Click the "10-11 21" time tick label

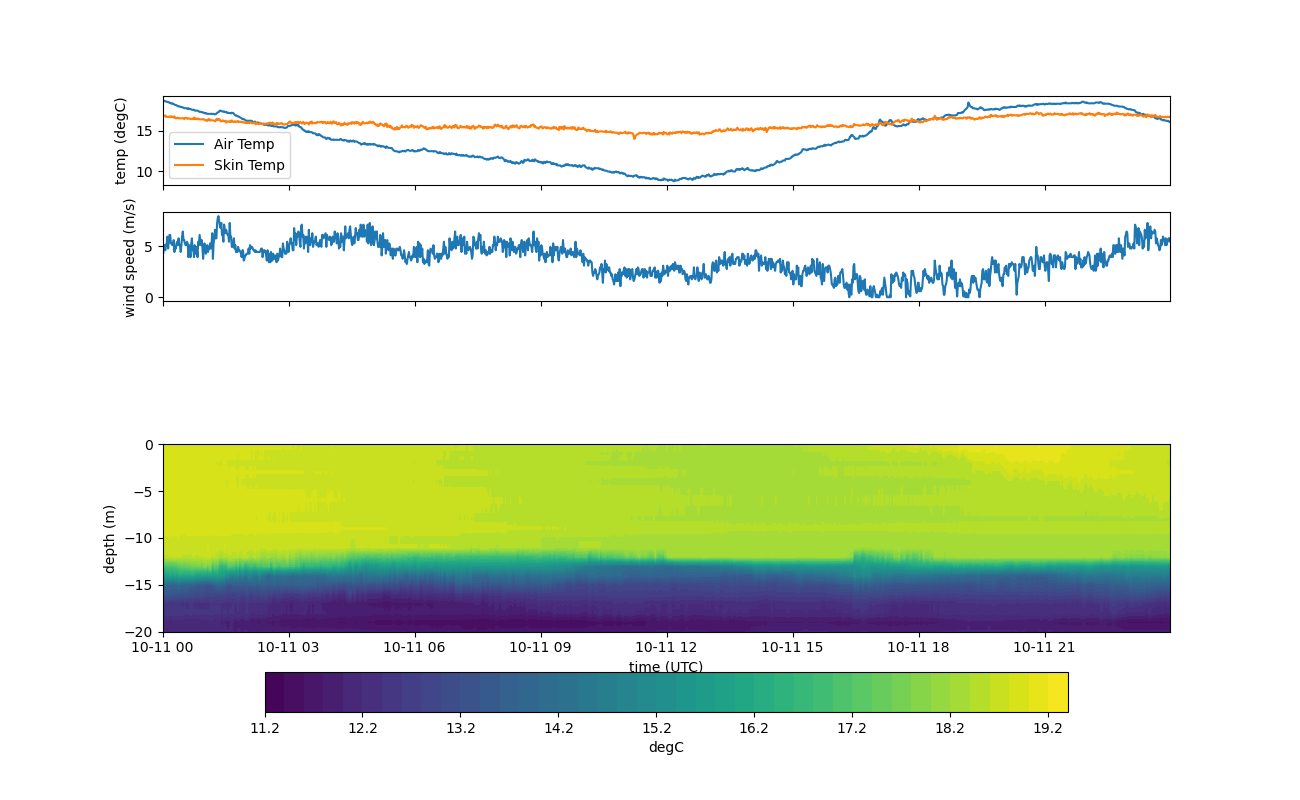point(1045,647)
